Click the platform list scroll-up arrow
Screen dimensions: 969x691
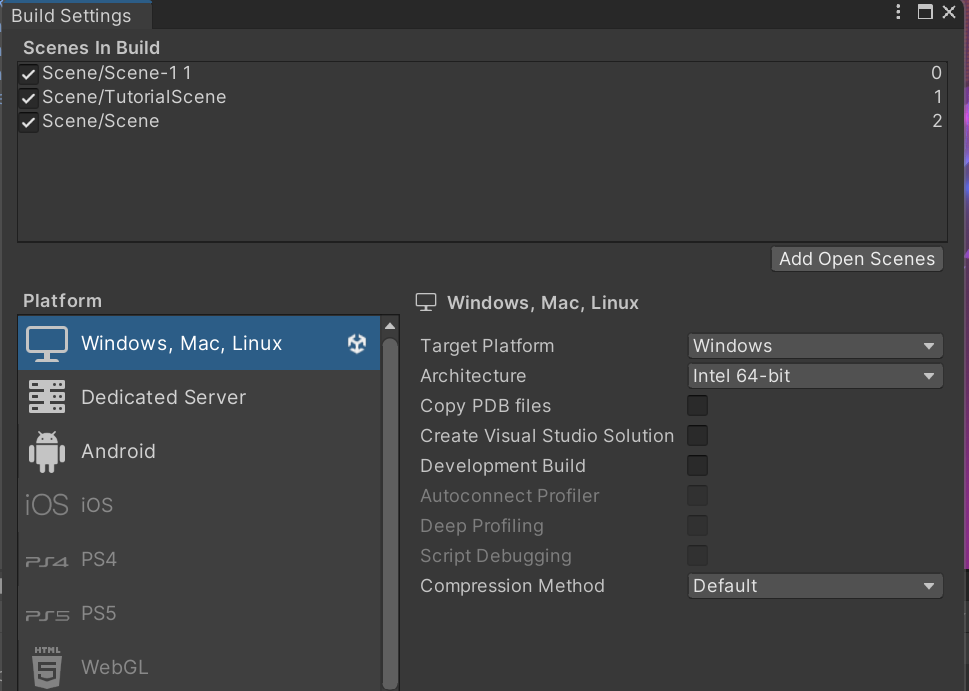click(x=390, y=326)
